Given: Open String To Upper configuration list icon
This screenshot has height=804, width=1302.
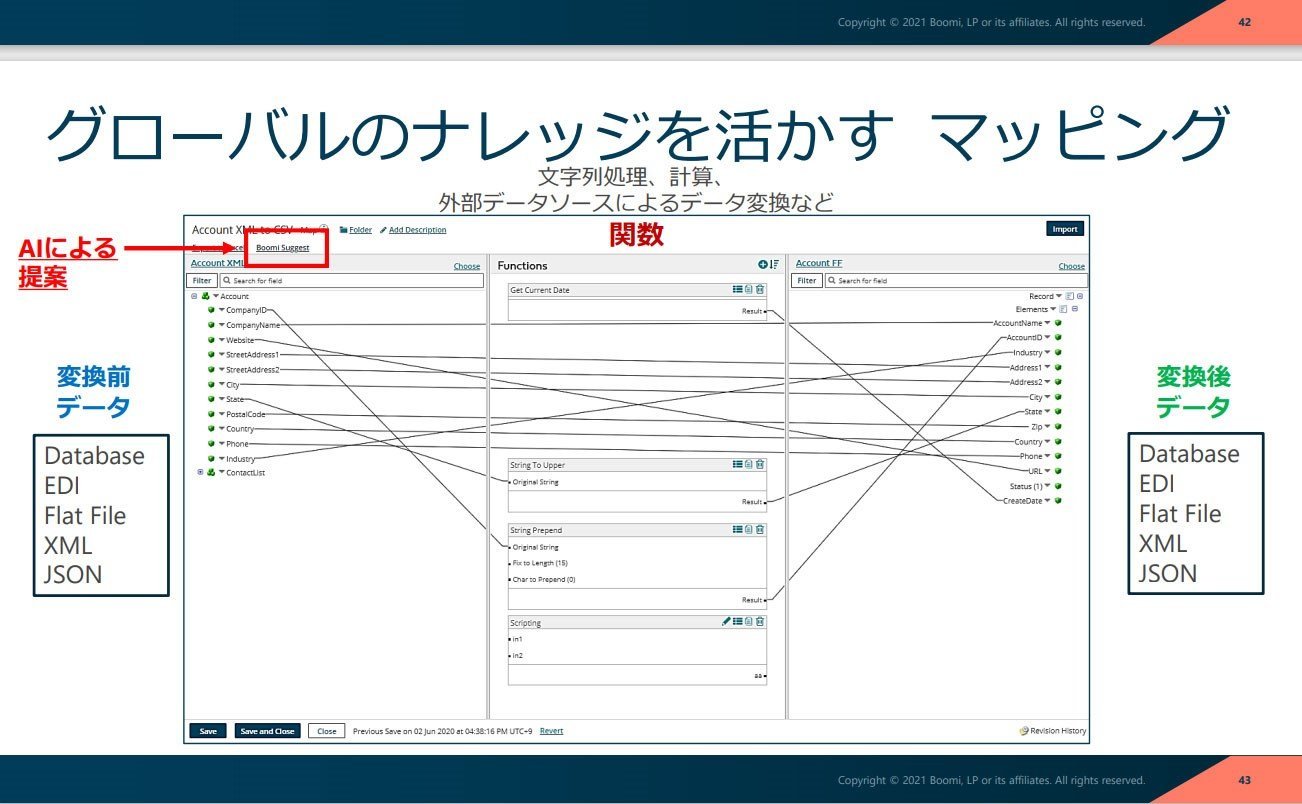Looking at the screenshot, I should 738,464.
